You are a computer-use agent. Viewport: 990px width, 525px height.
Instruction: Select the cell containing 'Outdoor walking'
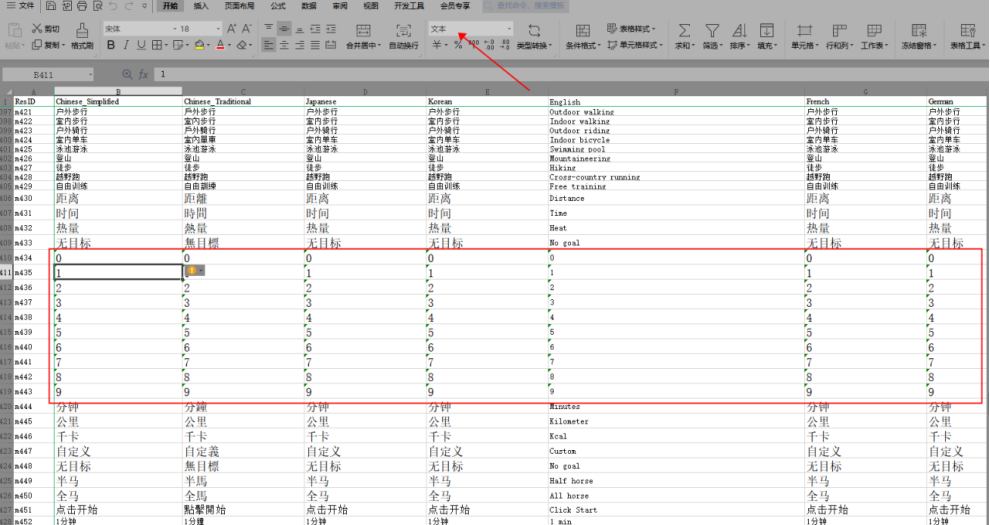click(x=676, y=112)
